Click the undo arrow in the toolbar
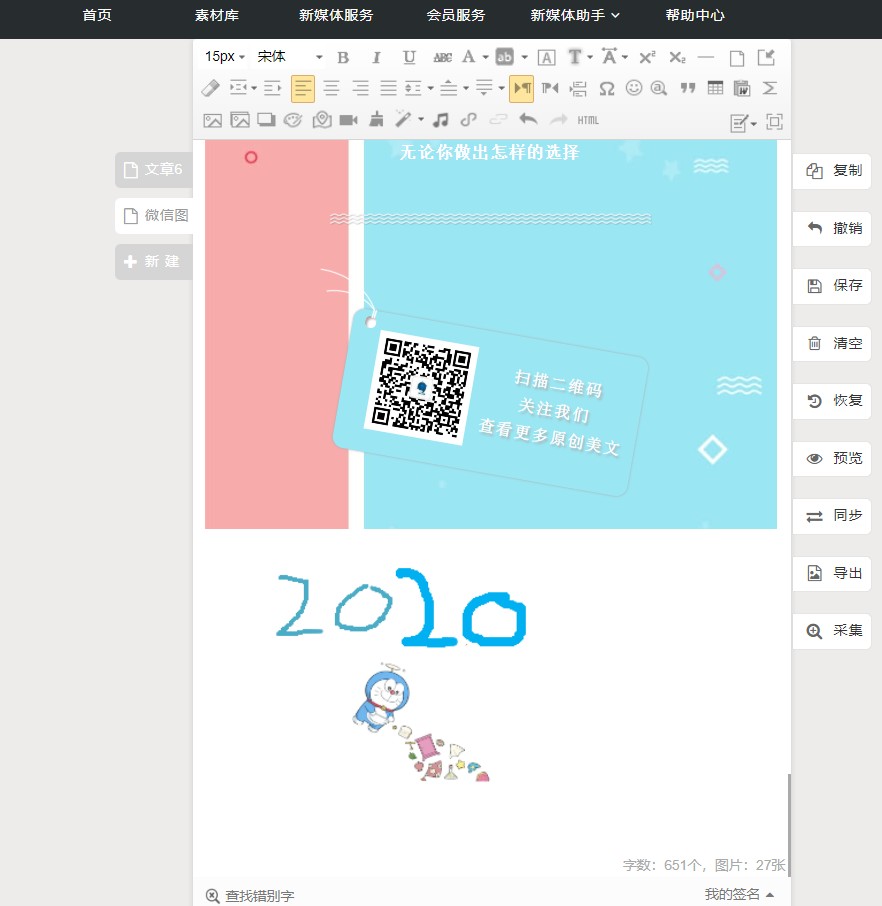The height and width of the screenshot is (906, 882). point(529,120)
